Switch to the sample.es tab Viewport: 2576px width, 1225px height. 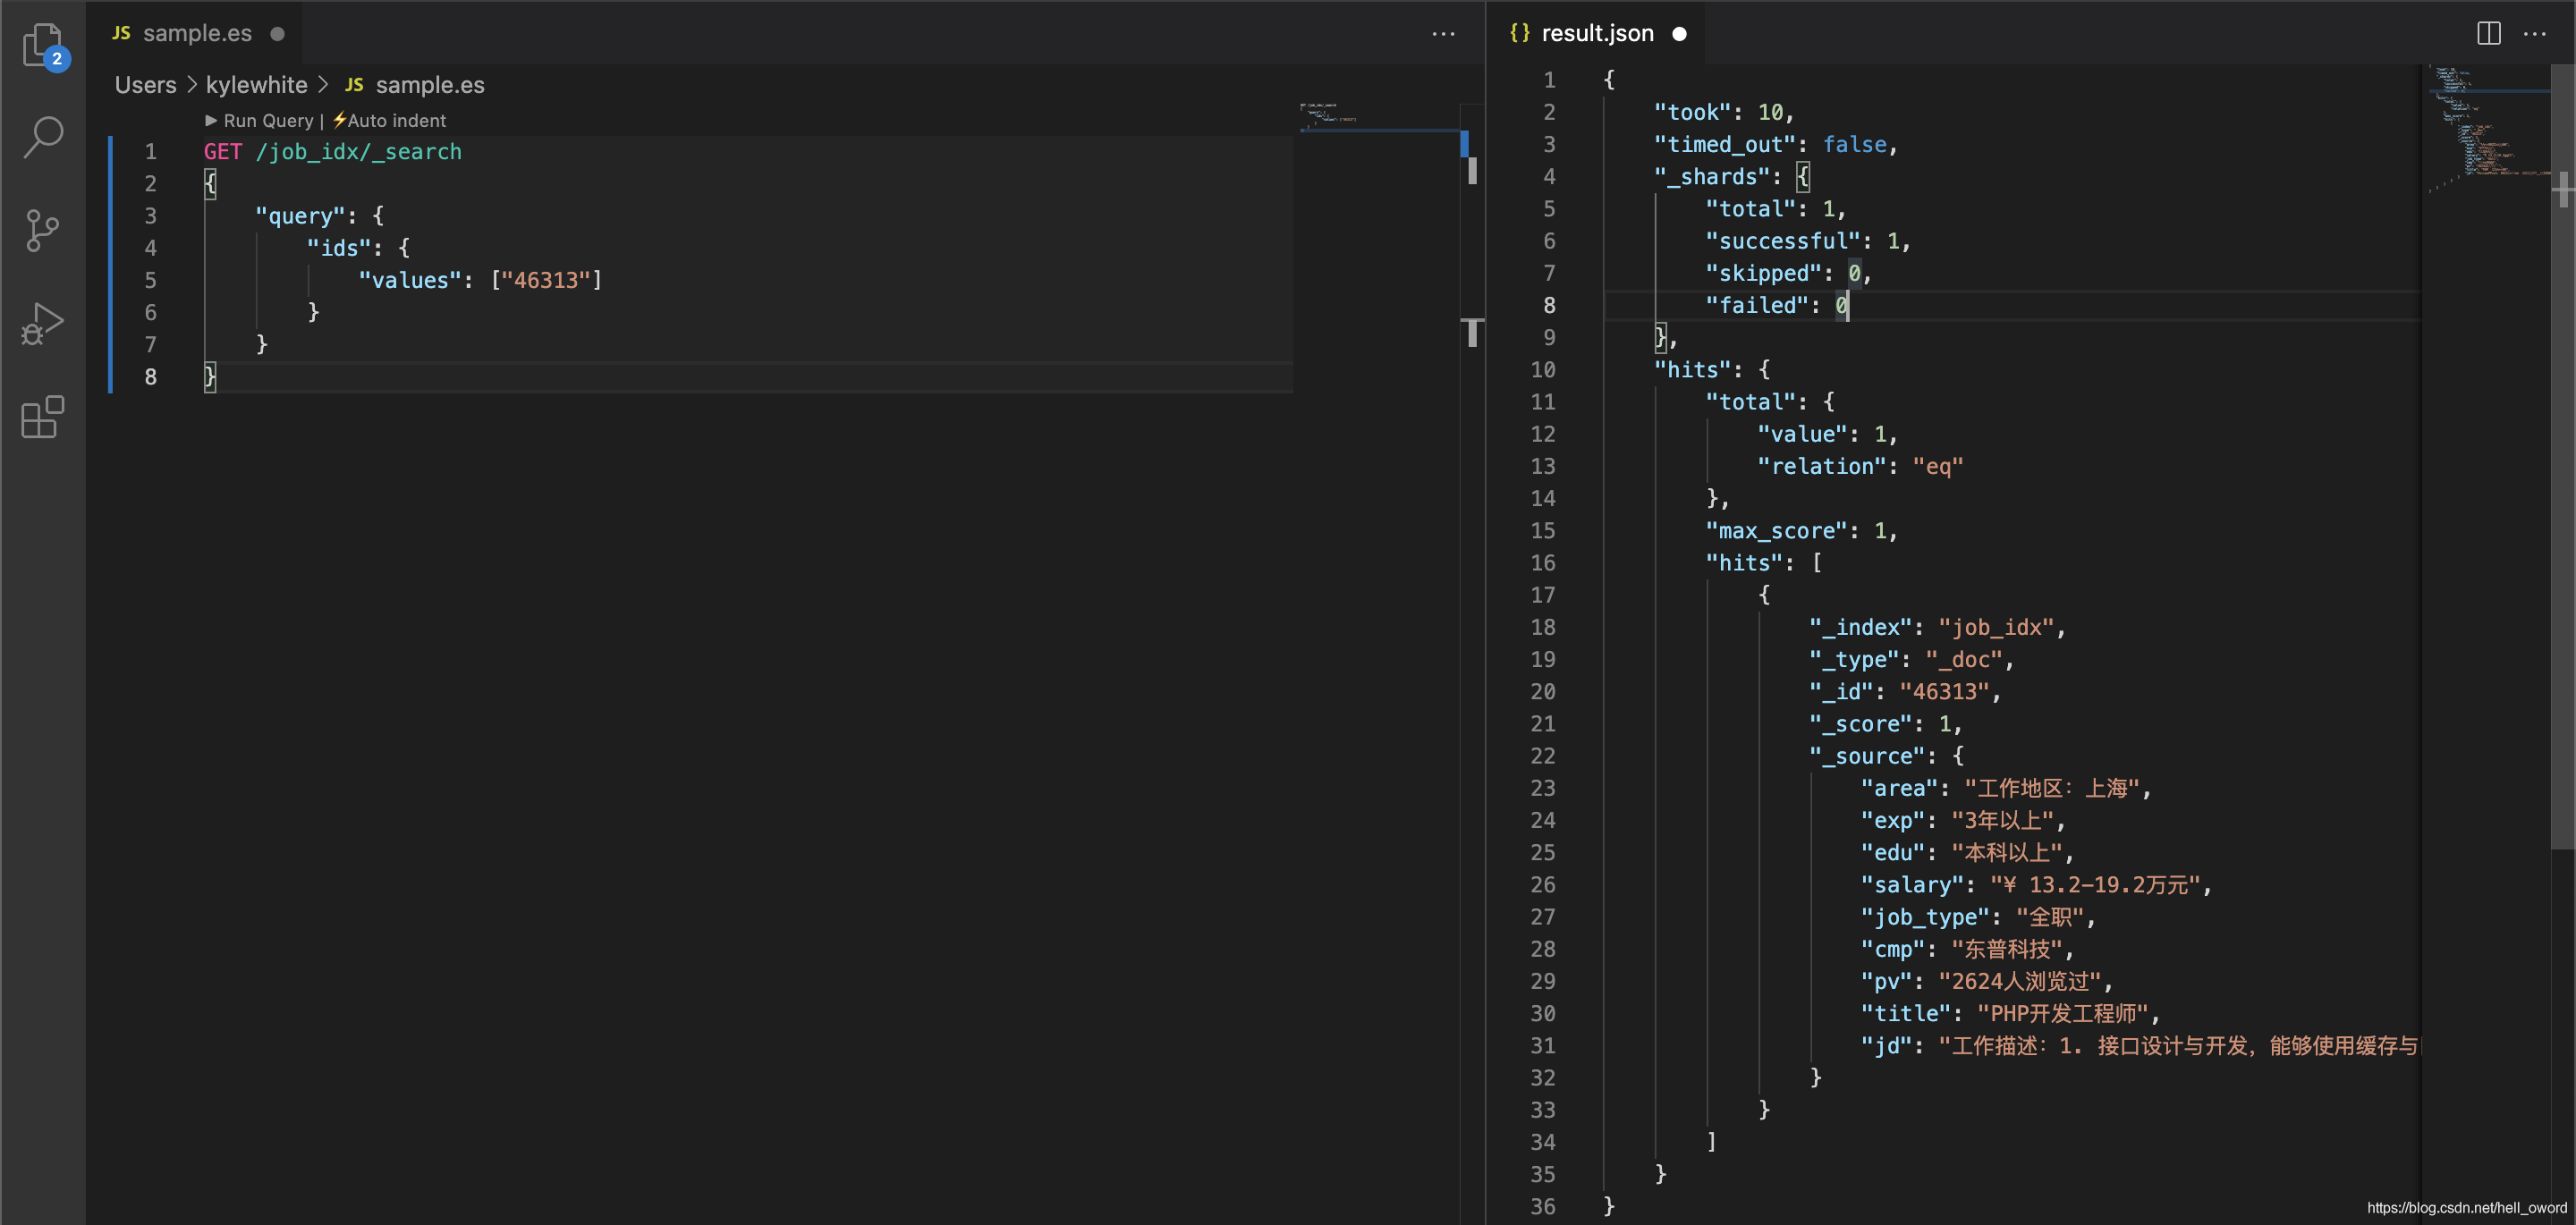197,33
